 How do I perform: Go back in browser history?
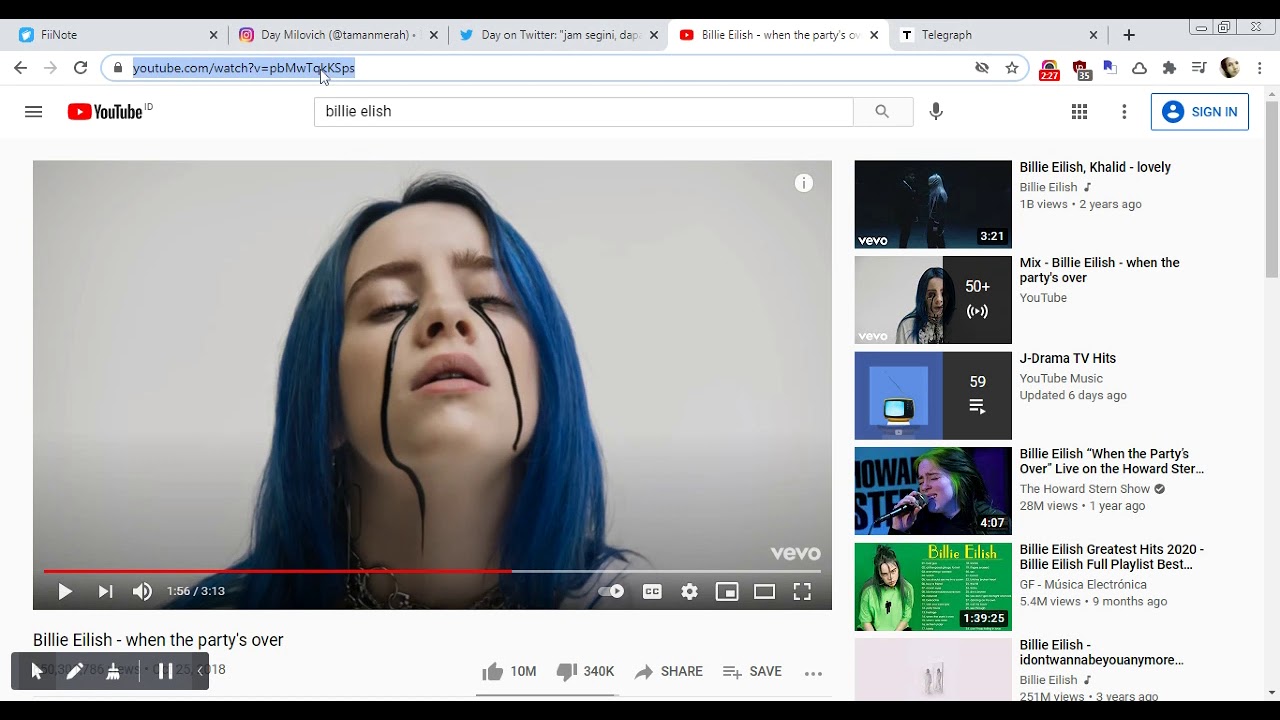coord(20,68)
